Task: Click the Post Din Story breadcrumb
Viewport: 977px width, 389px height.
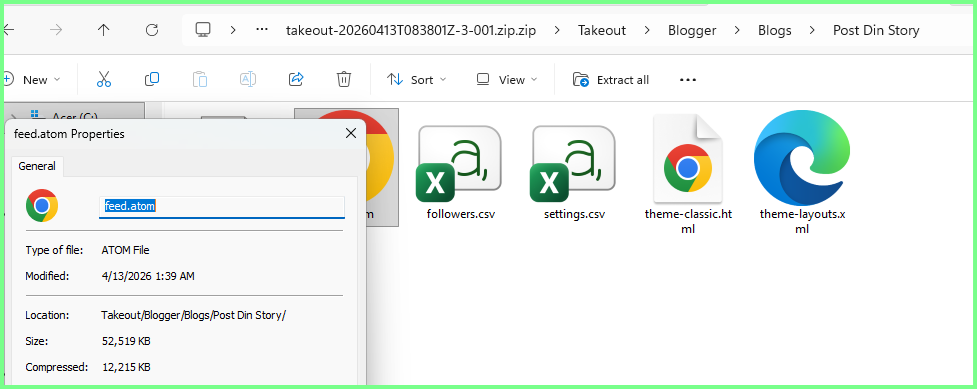Action: [876, 30]
